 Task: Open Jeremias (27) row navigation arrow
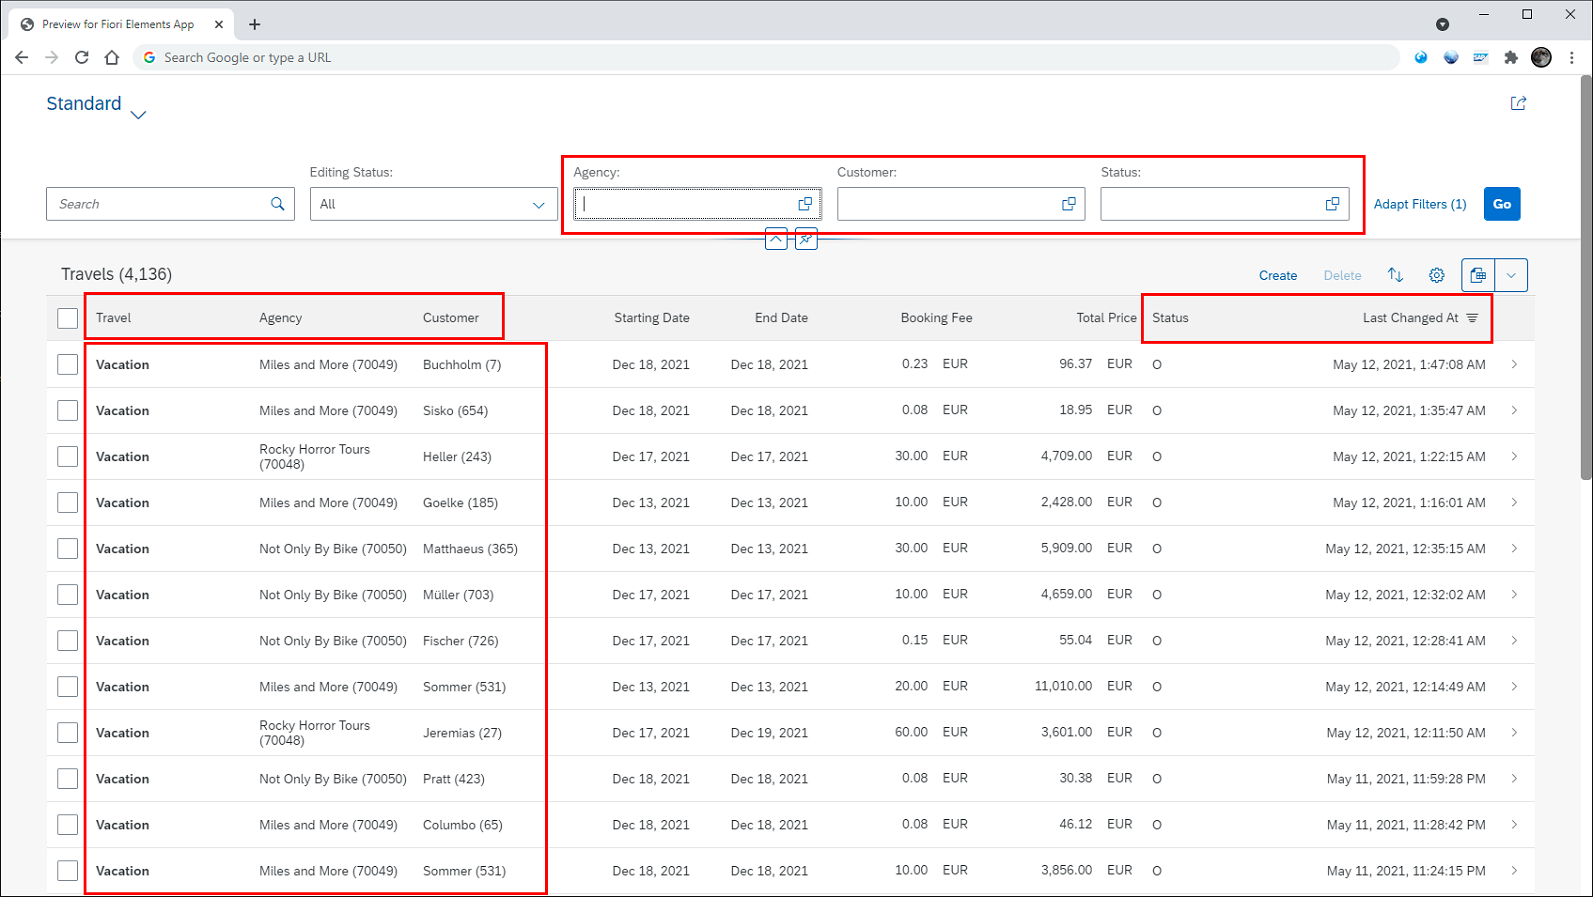point(1514,733)
